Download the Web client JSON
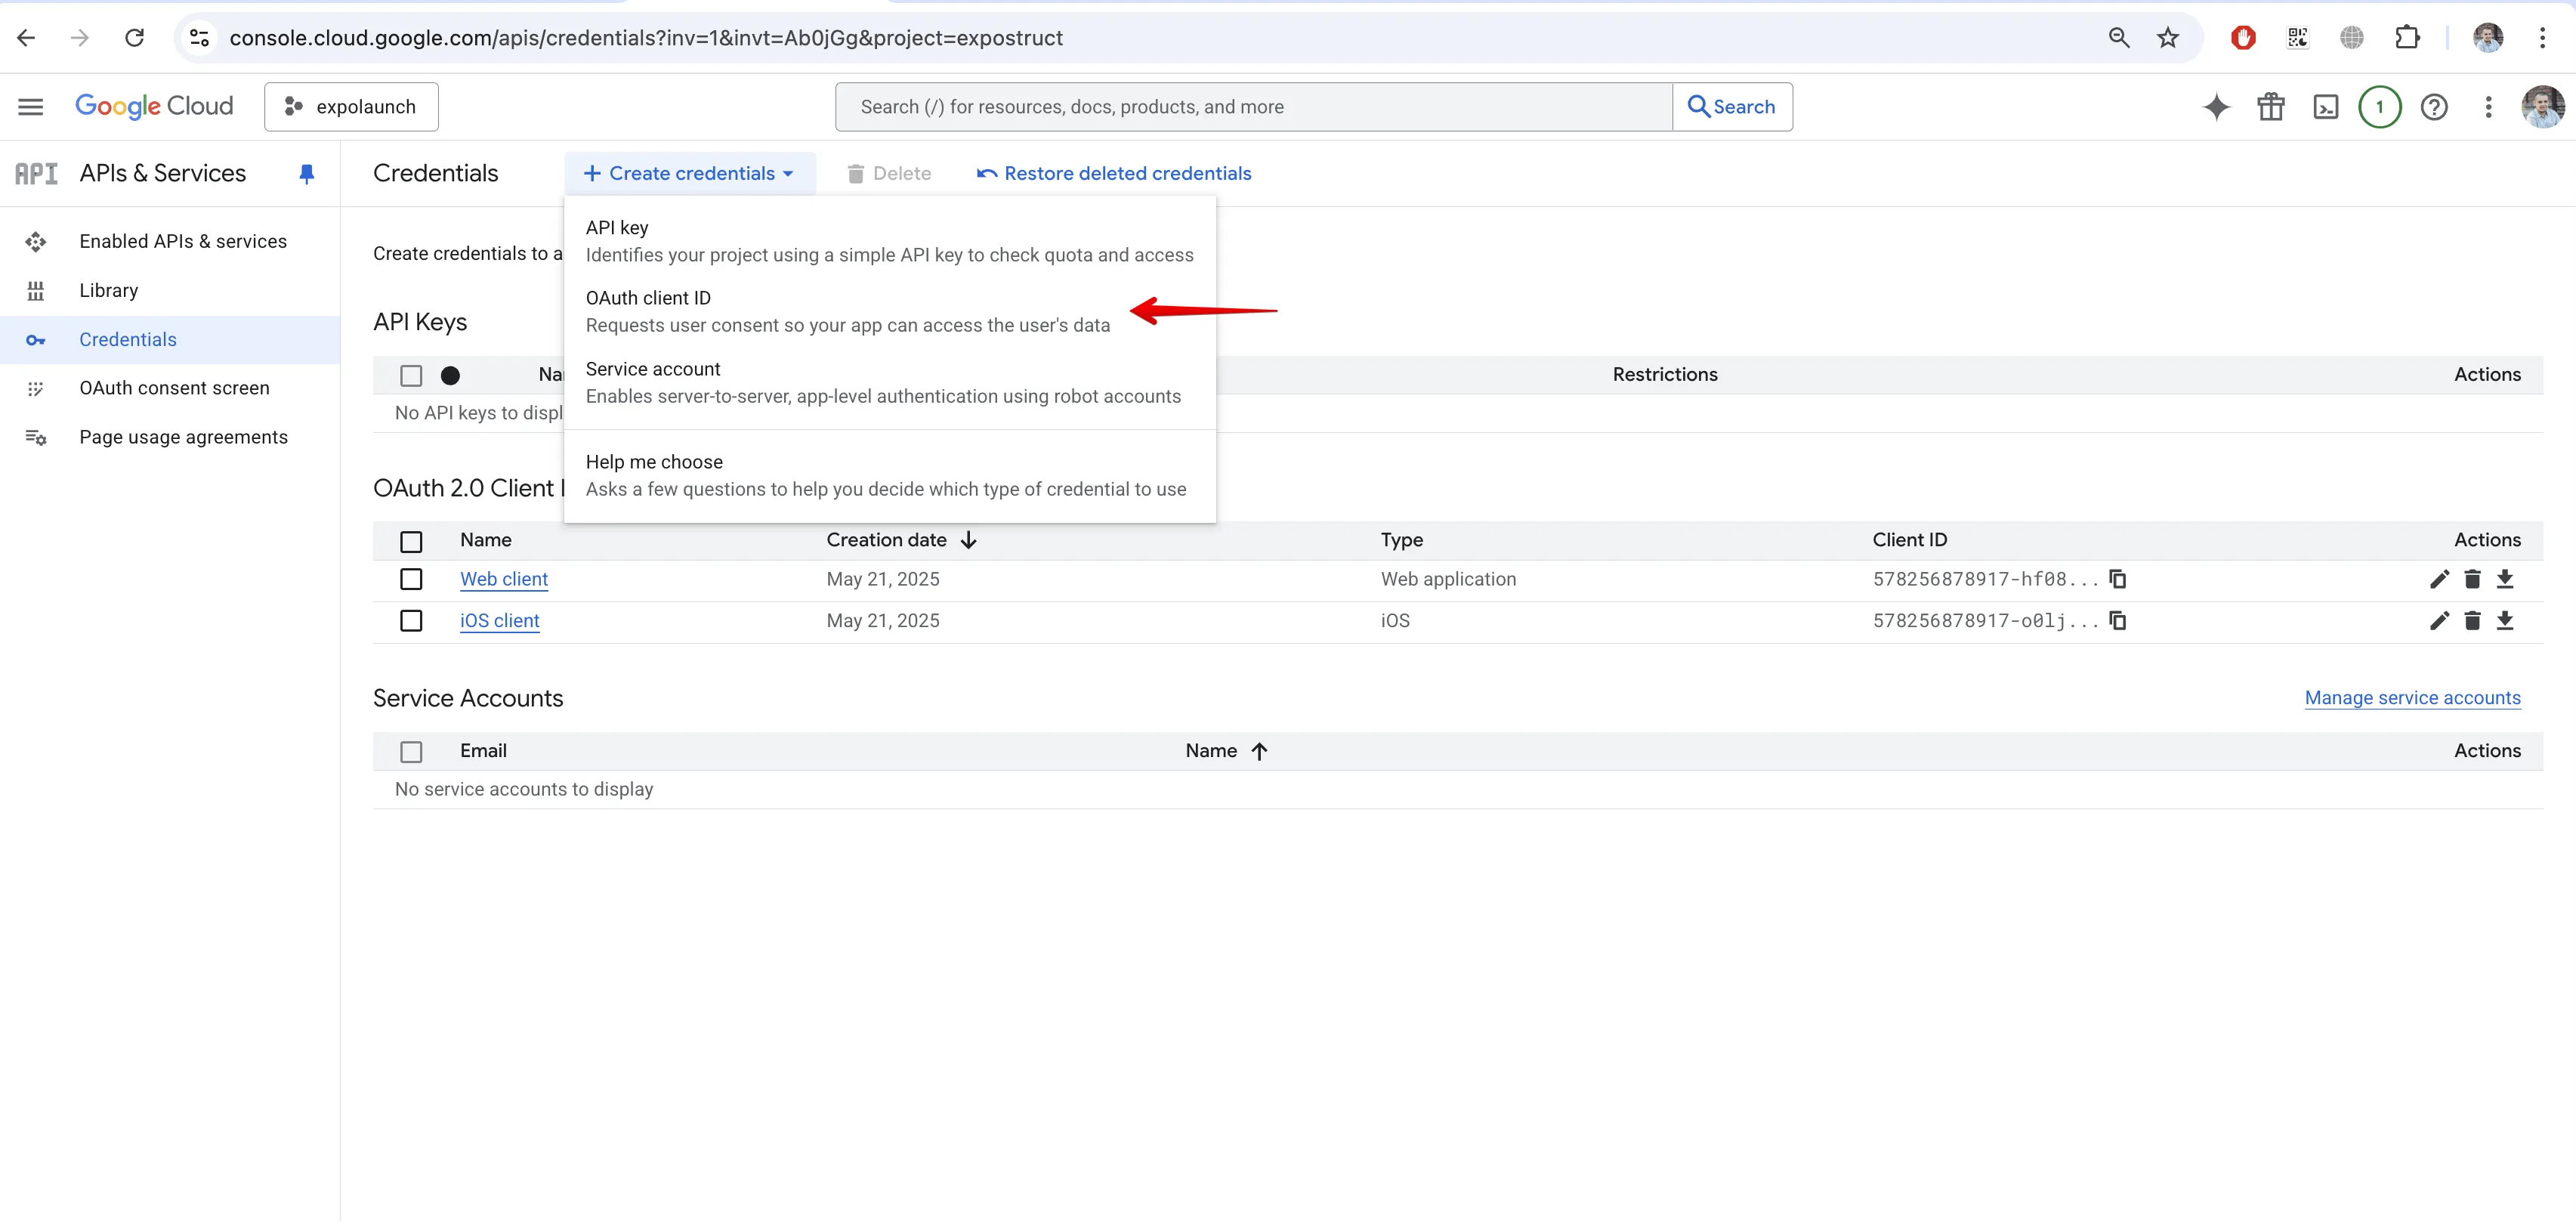Screen dimensions: 2576x1221 click(2504, 579)
